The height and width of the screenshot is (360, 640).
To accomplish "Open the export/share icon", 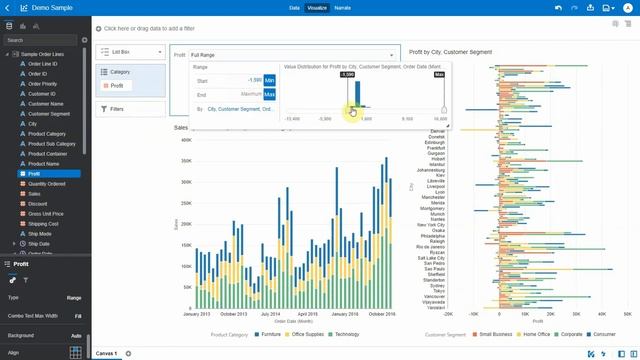I will click(x=590, y=8).
